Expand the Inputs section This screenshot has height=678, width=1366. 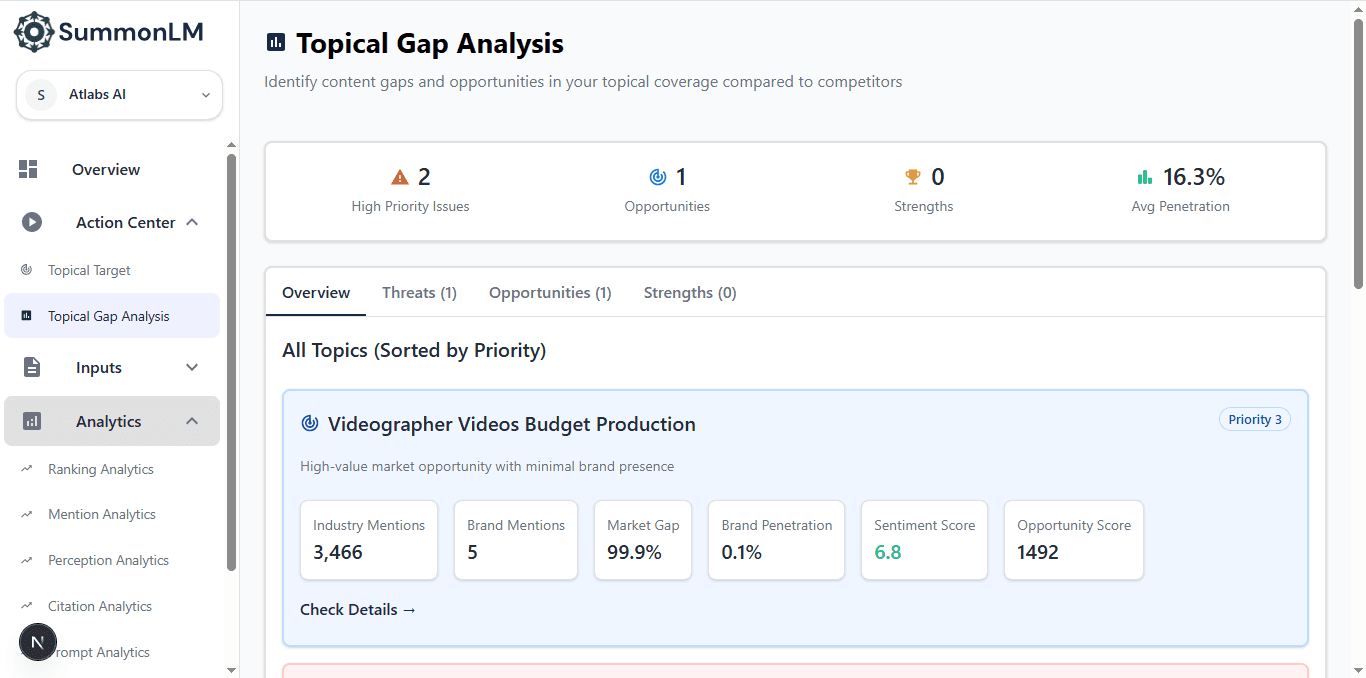coord(192,367)
